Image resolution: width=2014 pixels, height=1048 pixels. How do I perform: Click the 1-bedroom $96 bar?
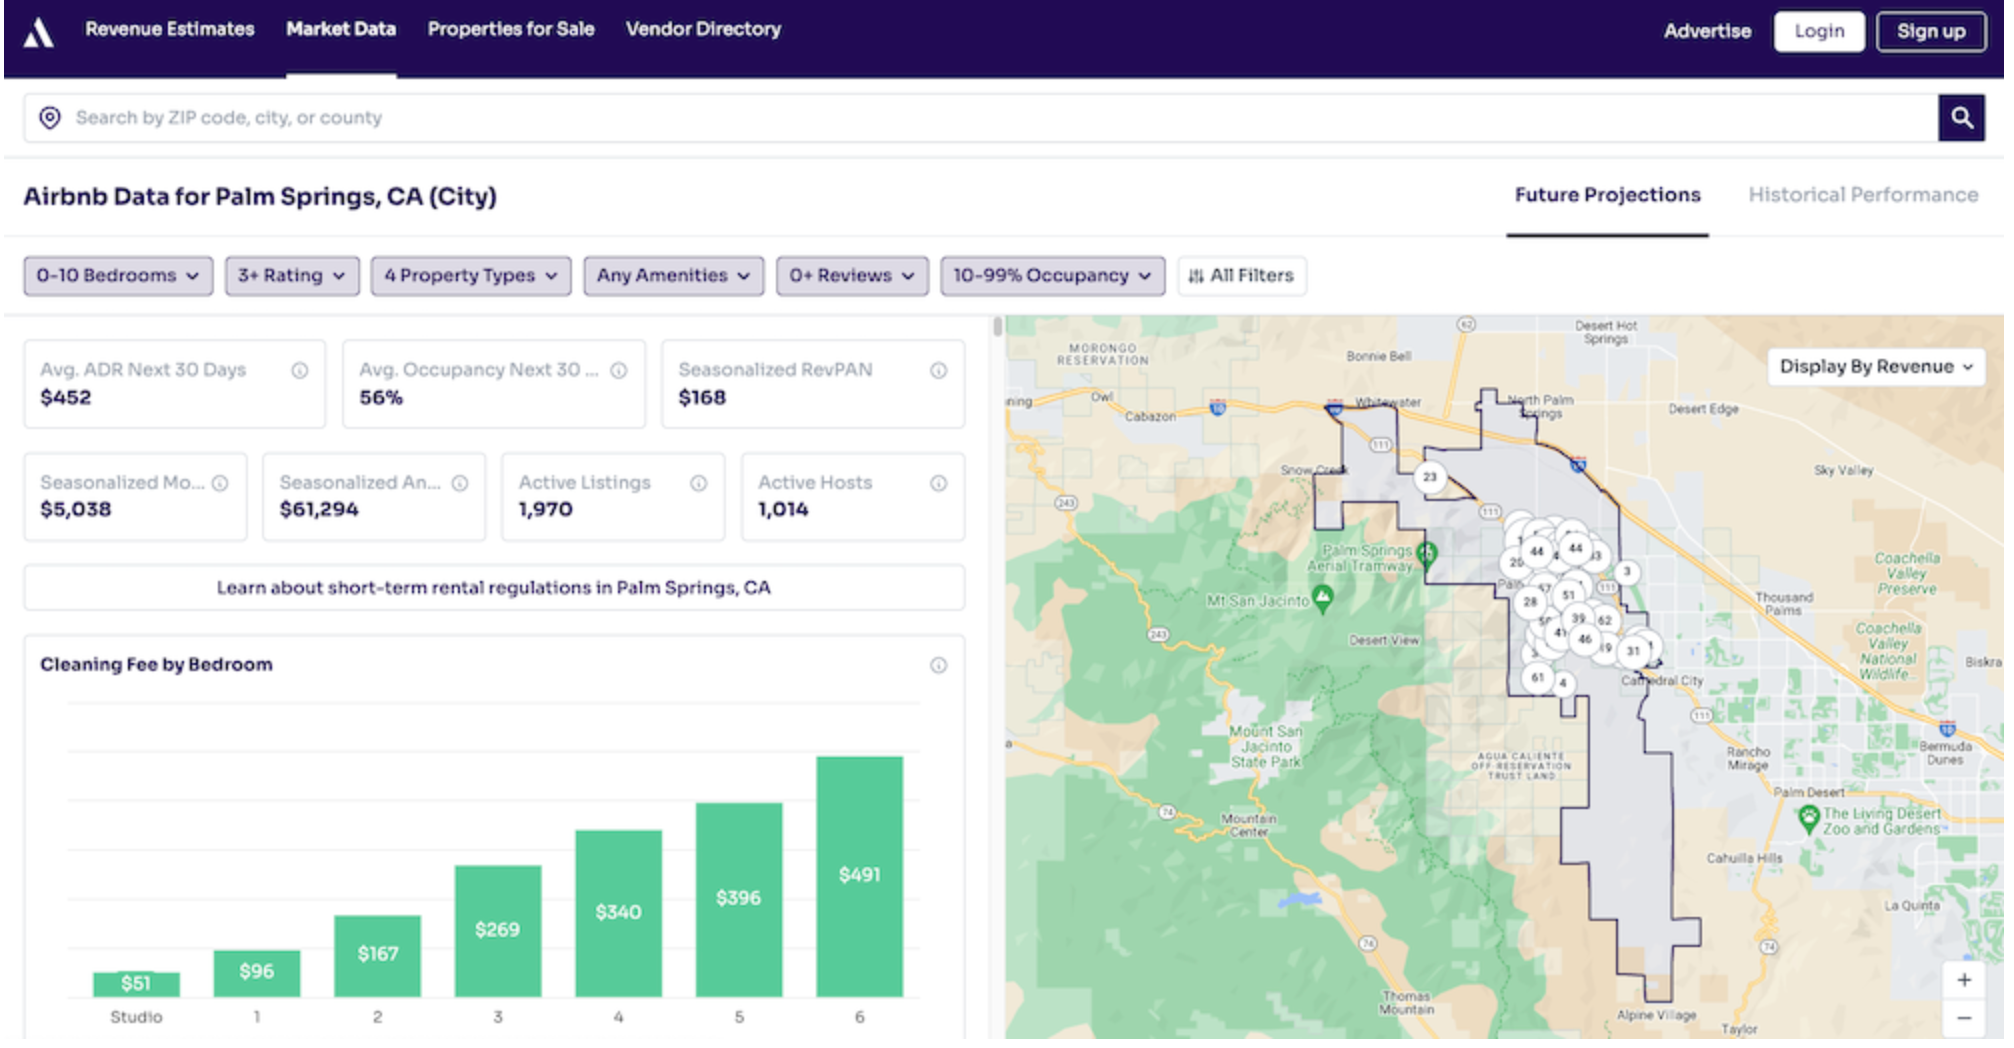pos(257,973)
